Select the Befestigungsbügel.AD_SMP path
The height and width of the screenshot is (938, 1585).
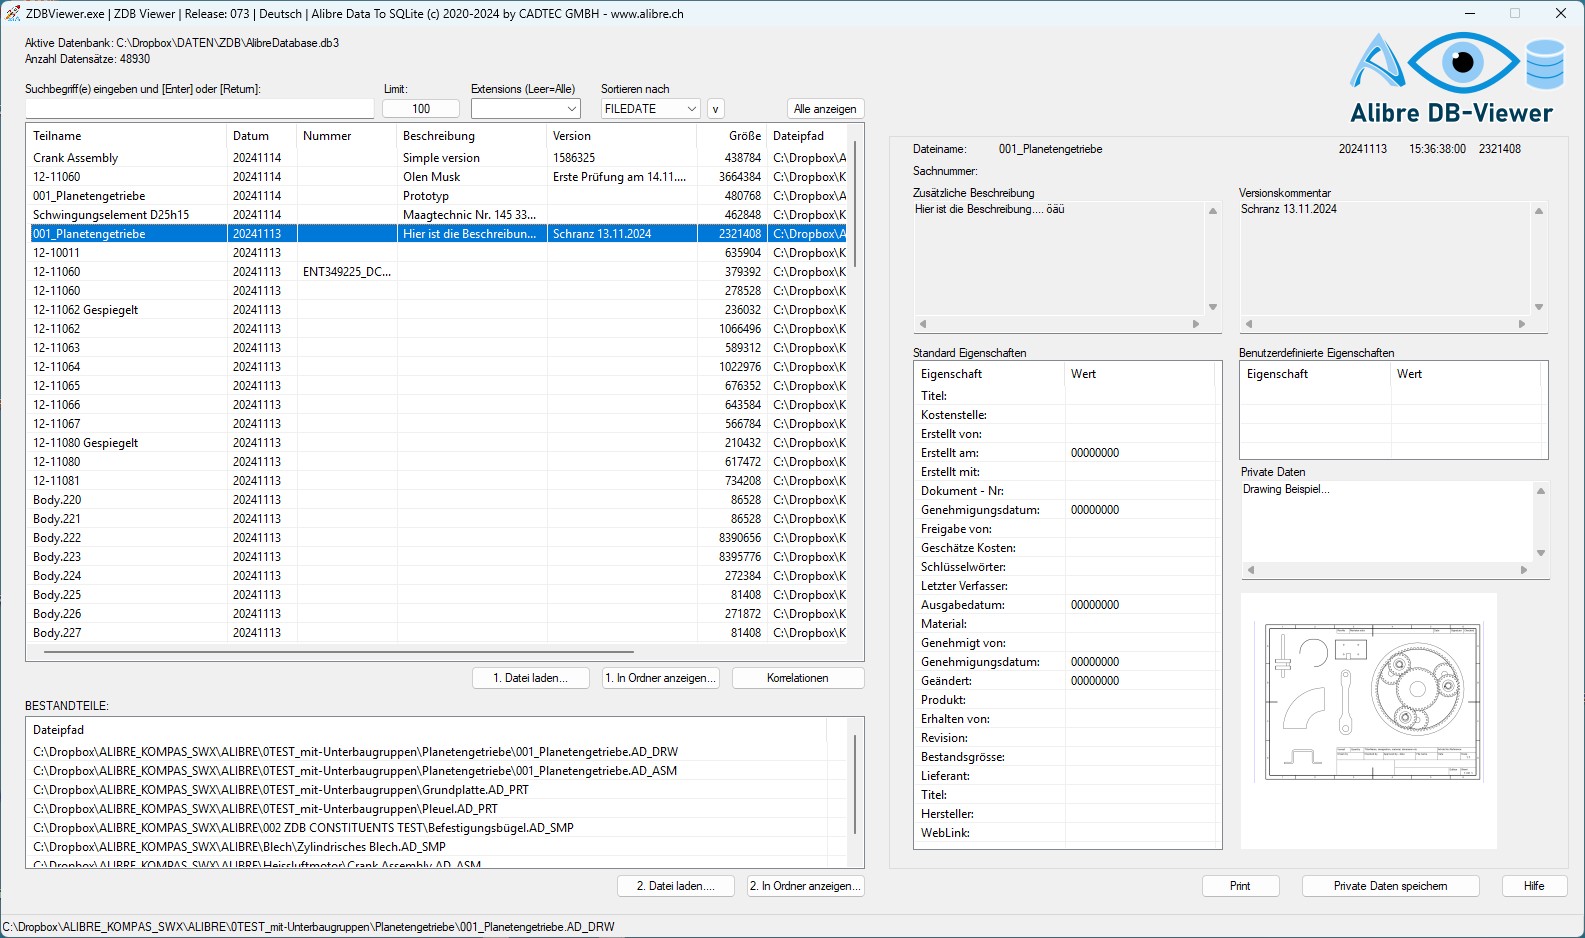pos(429,828)
